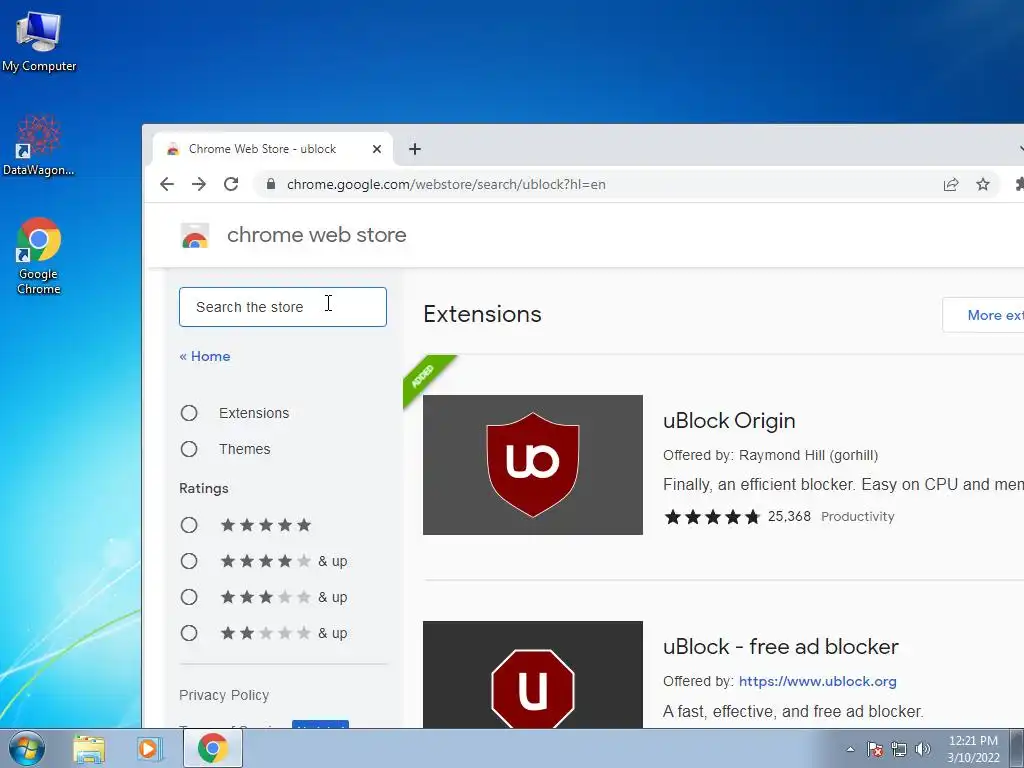1024x768 pixels.
Task: Open Google Chrome desktop shortcut
Action: click(x=39, y=256)
